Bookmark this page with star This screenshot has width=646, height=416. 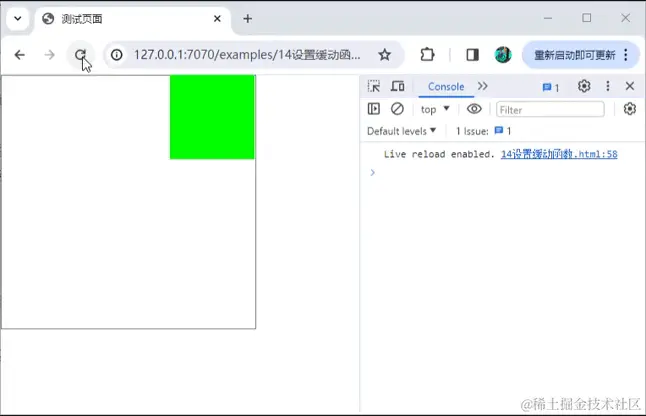384,55
